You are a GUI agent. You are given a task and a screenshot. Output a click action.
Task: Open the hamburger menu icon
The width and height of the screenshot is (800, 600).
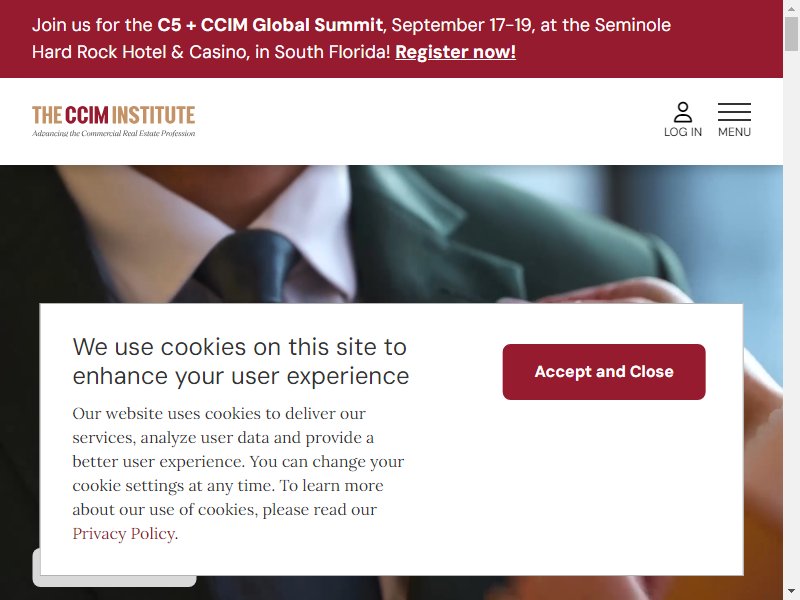pyautogui.click(x=734, y=112)
